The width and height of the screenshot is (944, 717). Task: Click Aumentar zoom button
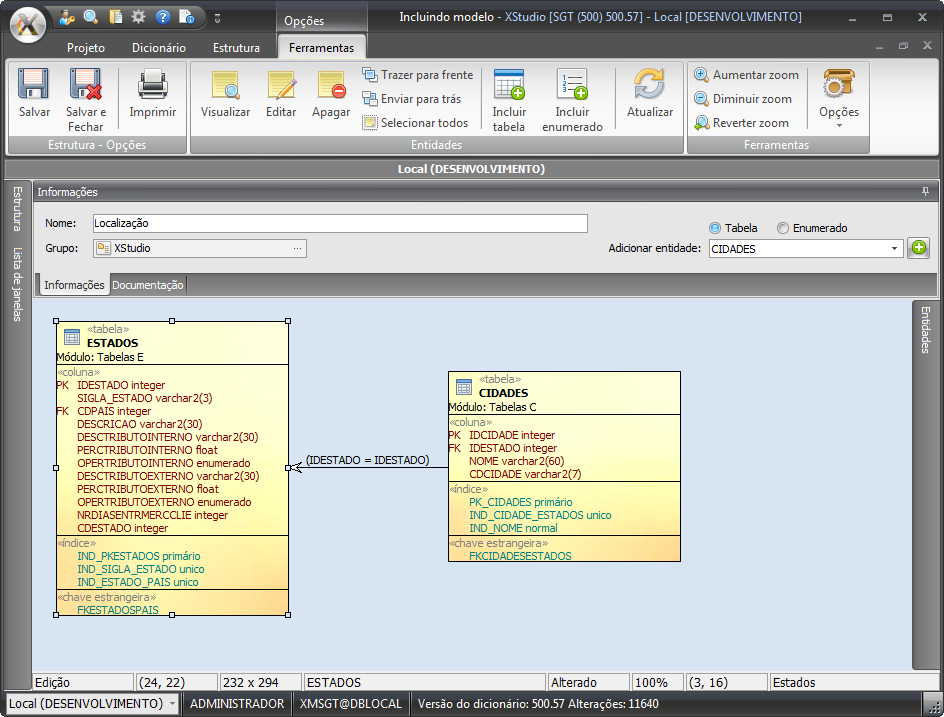[746, 75]
